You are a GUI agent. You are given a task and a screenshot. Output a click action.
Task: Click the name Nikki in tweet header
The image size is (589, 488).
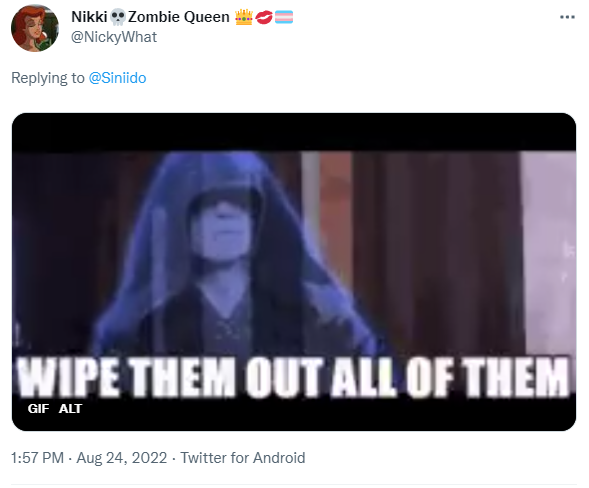(89, 17)
